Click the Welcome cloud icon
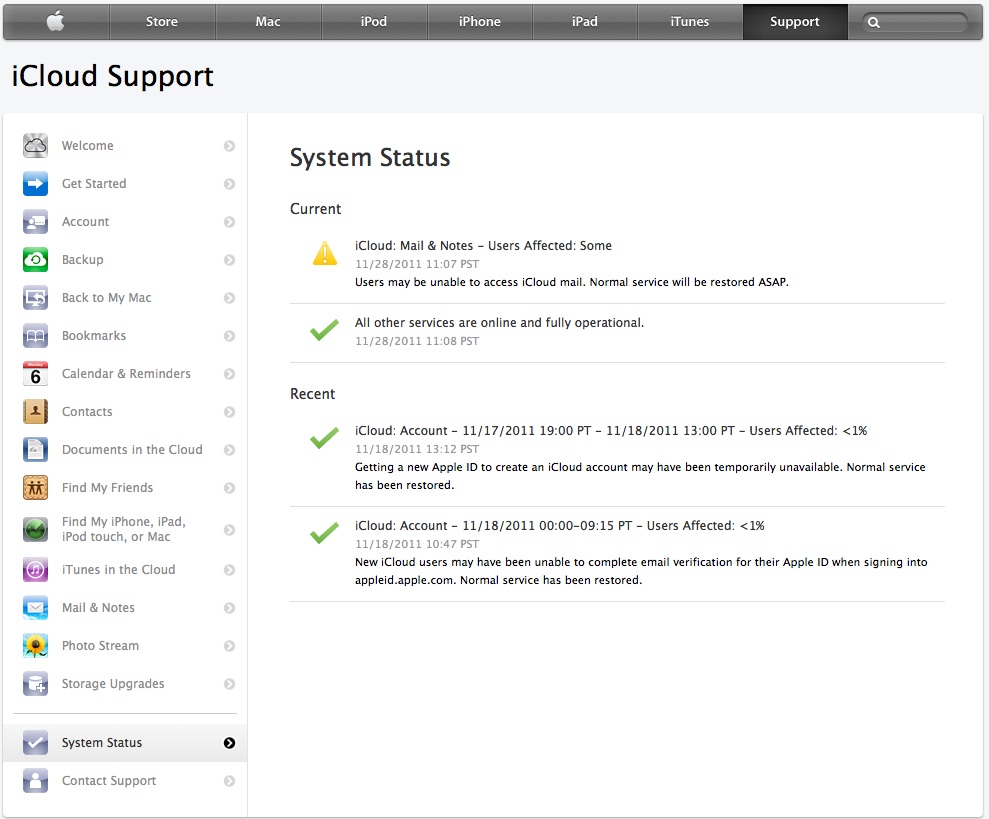Viewport: 989px width, 819px height. click(35, 146)
